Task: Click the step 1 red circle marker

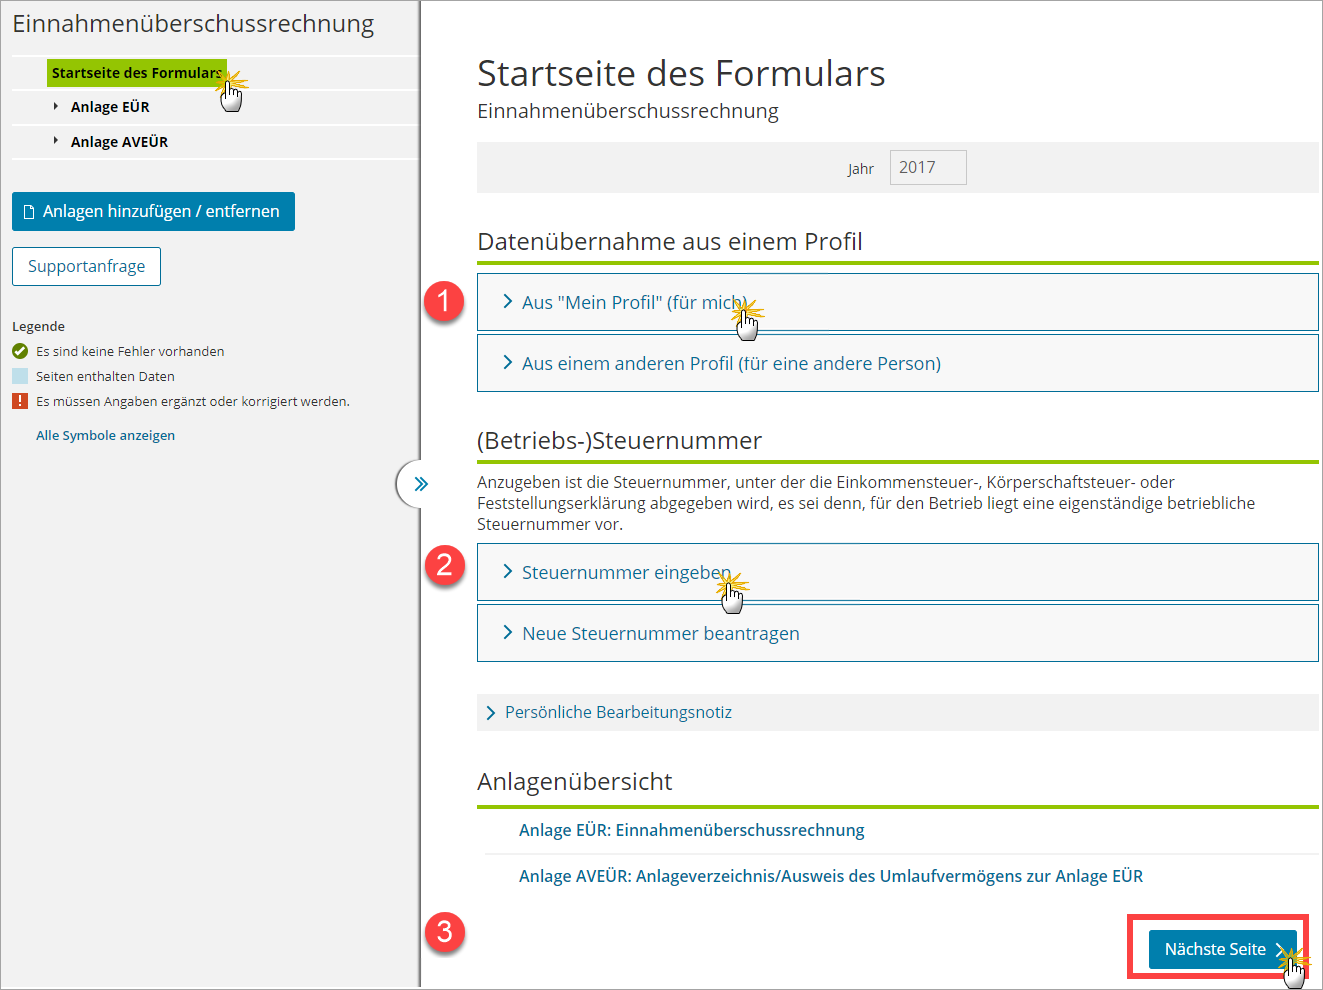Action: 444,301
